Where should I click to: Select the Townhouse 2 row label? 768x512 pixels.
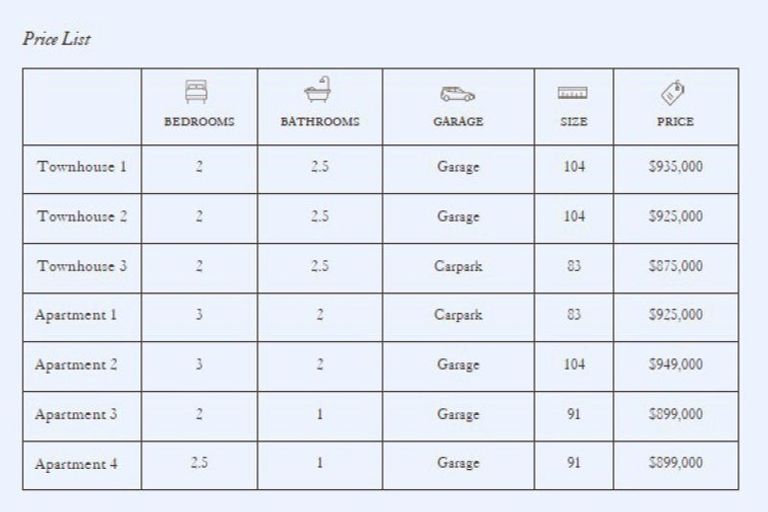[x=82, y=217]
